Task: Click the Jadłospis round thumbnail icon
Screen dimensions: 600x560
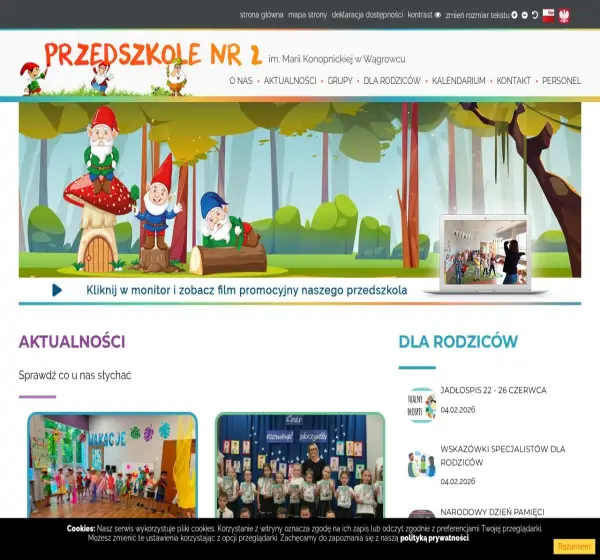Action: 421,405
